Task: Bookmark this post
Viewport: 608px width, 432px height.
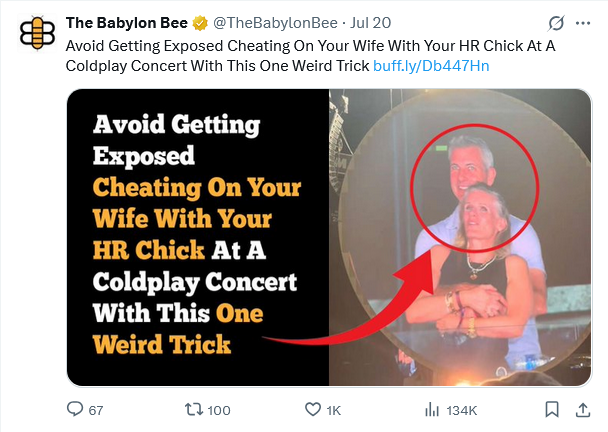Action: 551,409
